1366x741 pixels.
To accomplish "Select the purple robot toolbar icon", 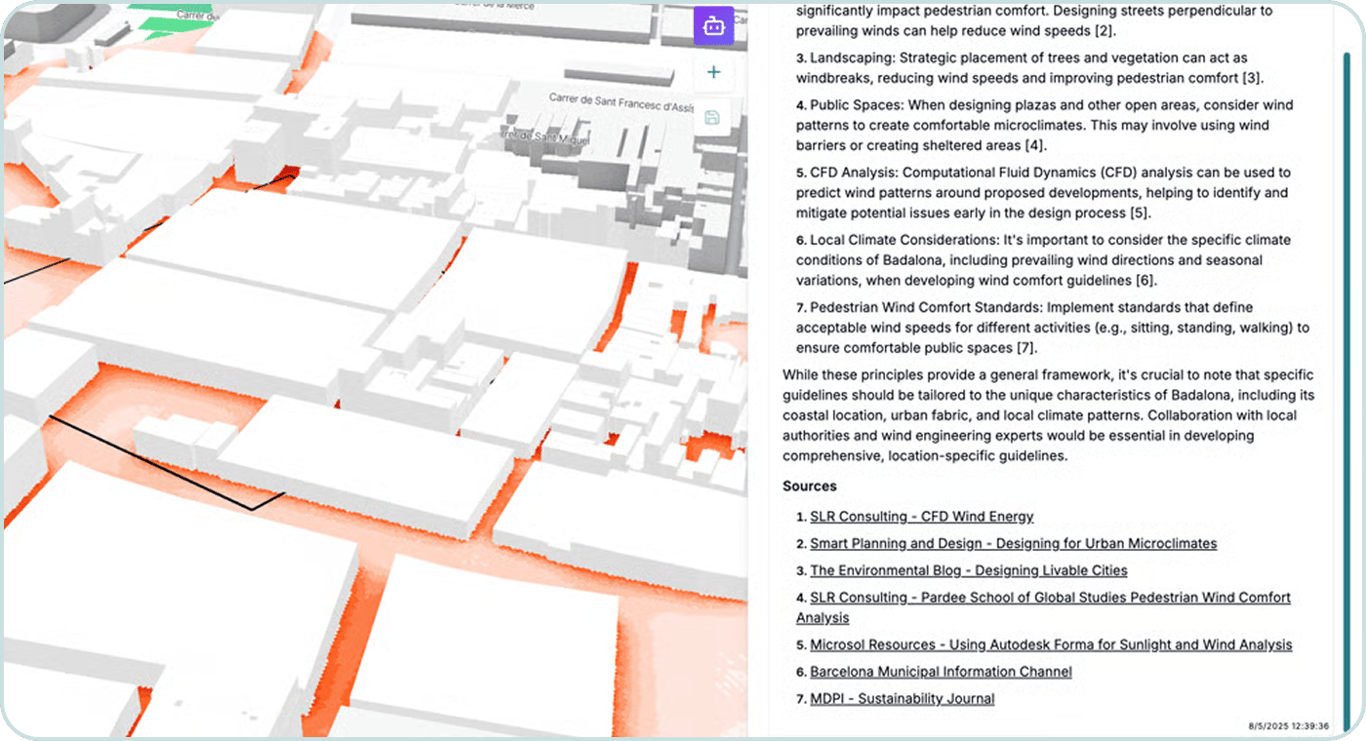I will click(x=713, y=26).
